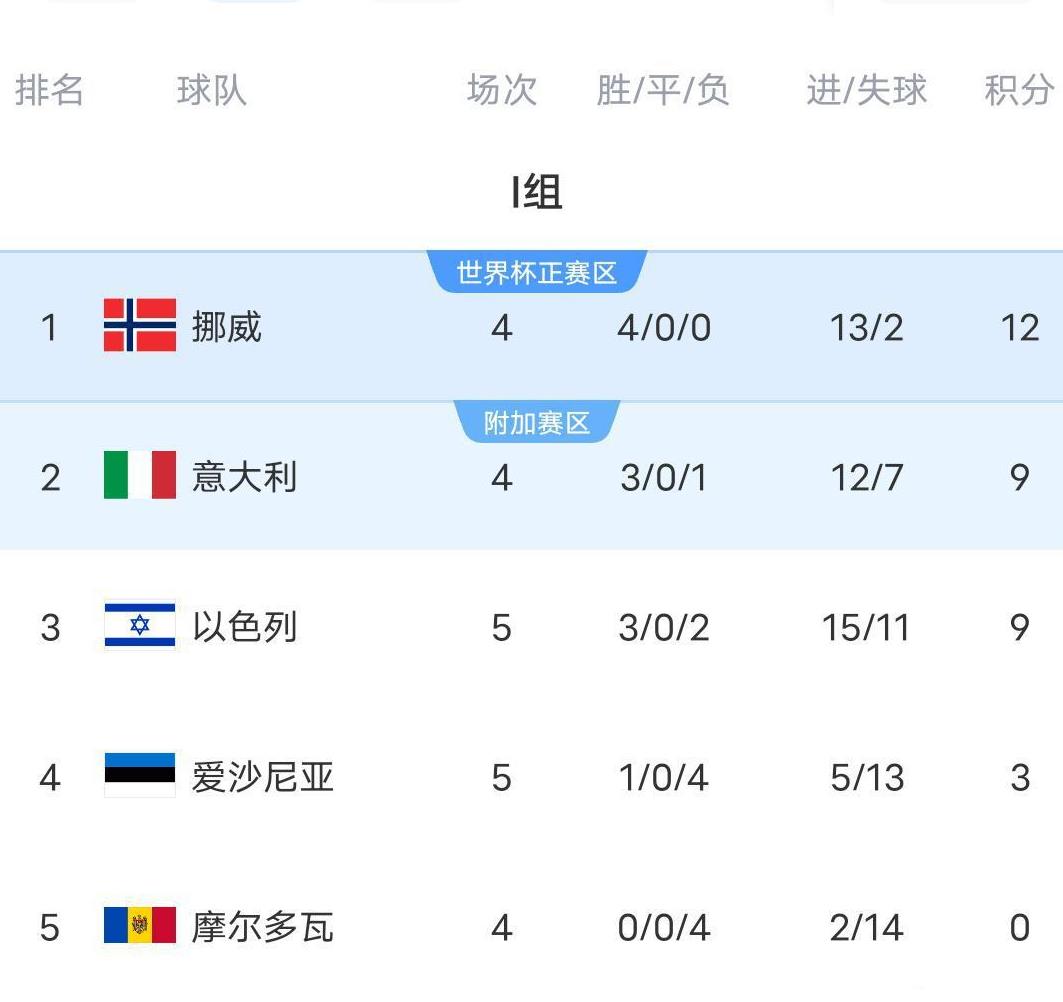1063x1002 pixels.
Task: Select the 以色列 team name
Action: pos(245,628)
